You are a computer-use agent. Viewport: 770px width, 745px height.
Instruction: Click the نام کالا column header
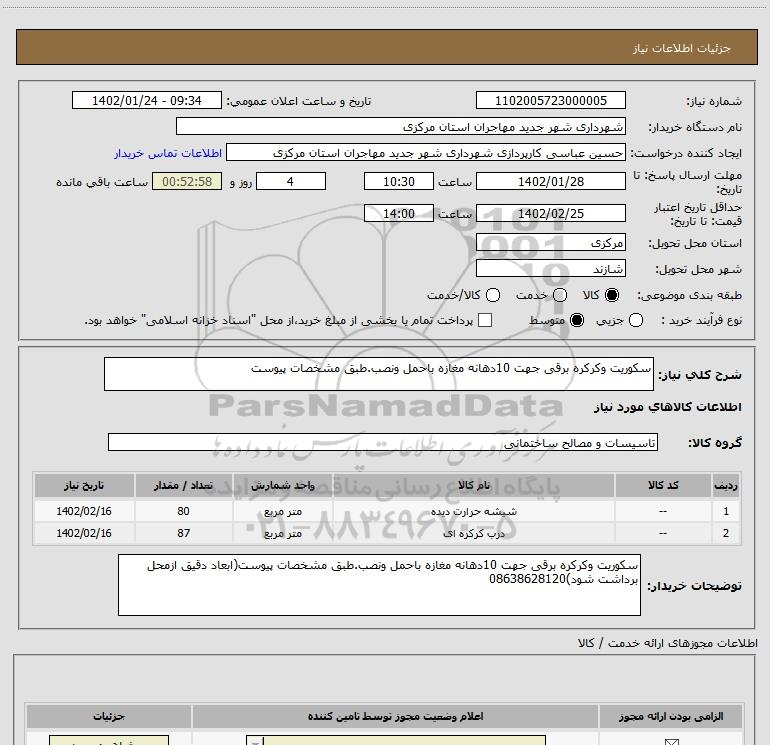pos(474,485)
